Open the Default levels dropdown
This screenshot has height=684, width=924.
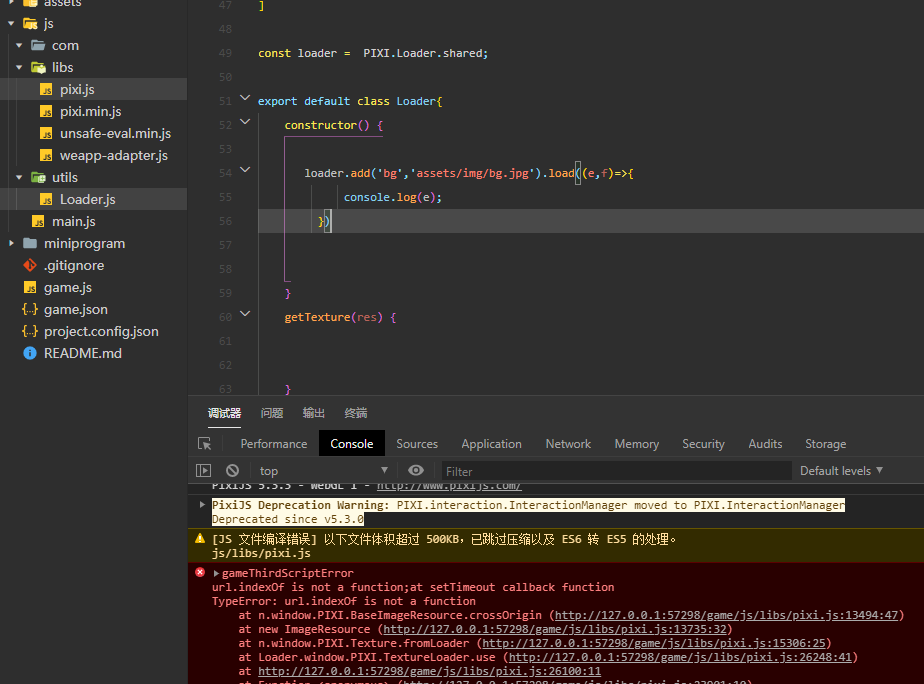click(842, 471)
